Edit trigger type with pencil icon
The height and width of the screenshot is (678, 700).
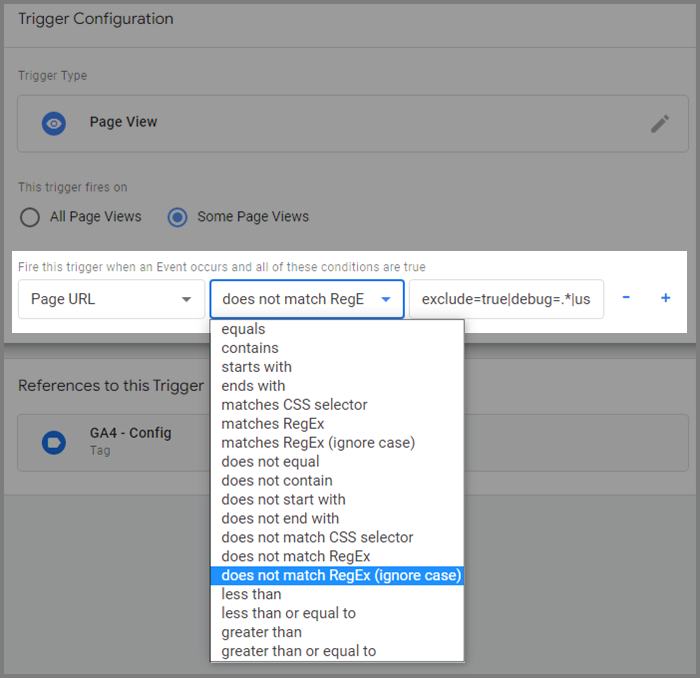coord(659,124)
